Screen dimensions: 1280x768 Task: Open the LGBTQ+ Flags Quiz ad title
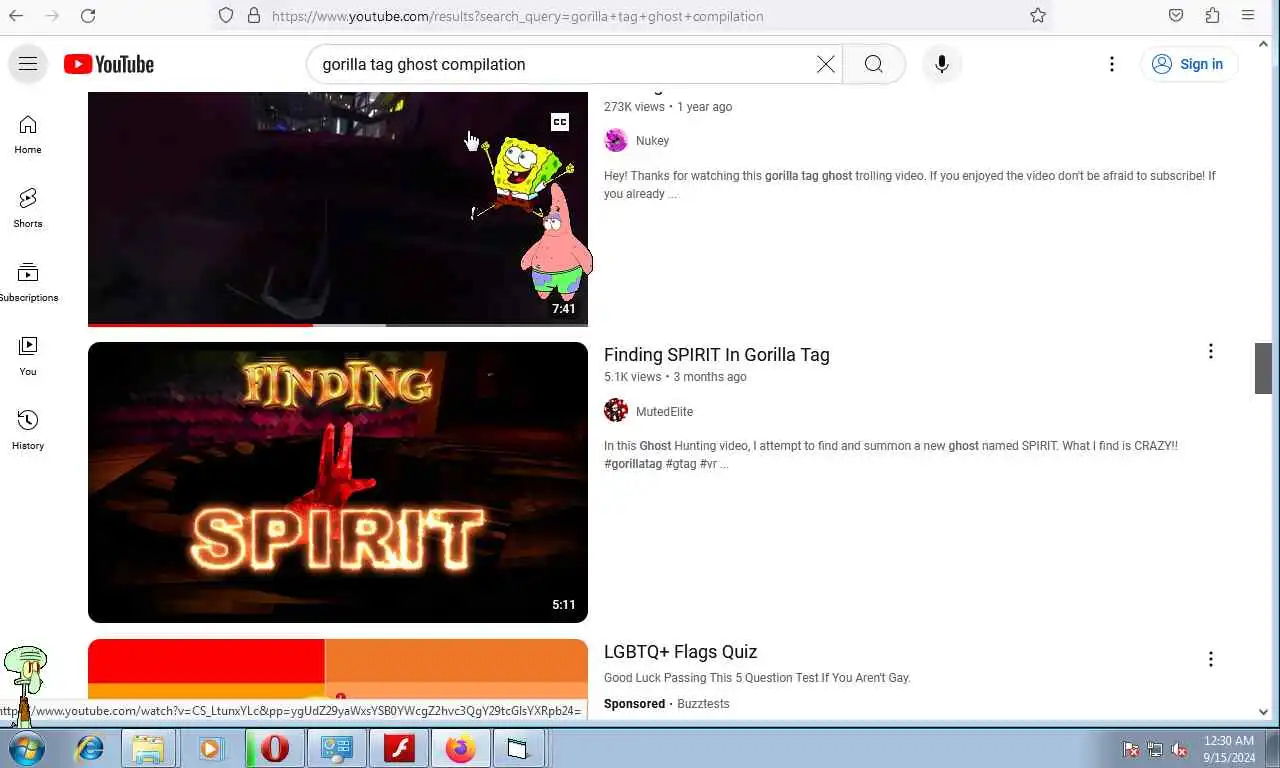(680, 652)
